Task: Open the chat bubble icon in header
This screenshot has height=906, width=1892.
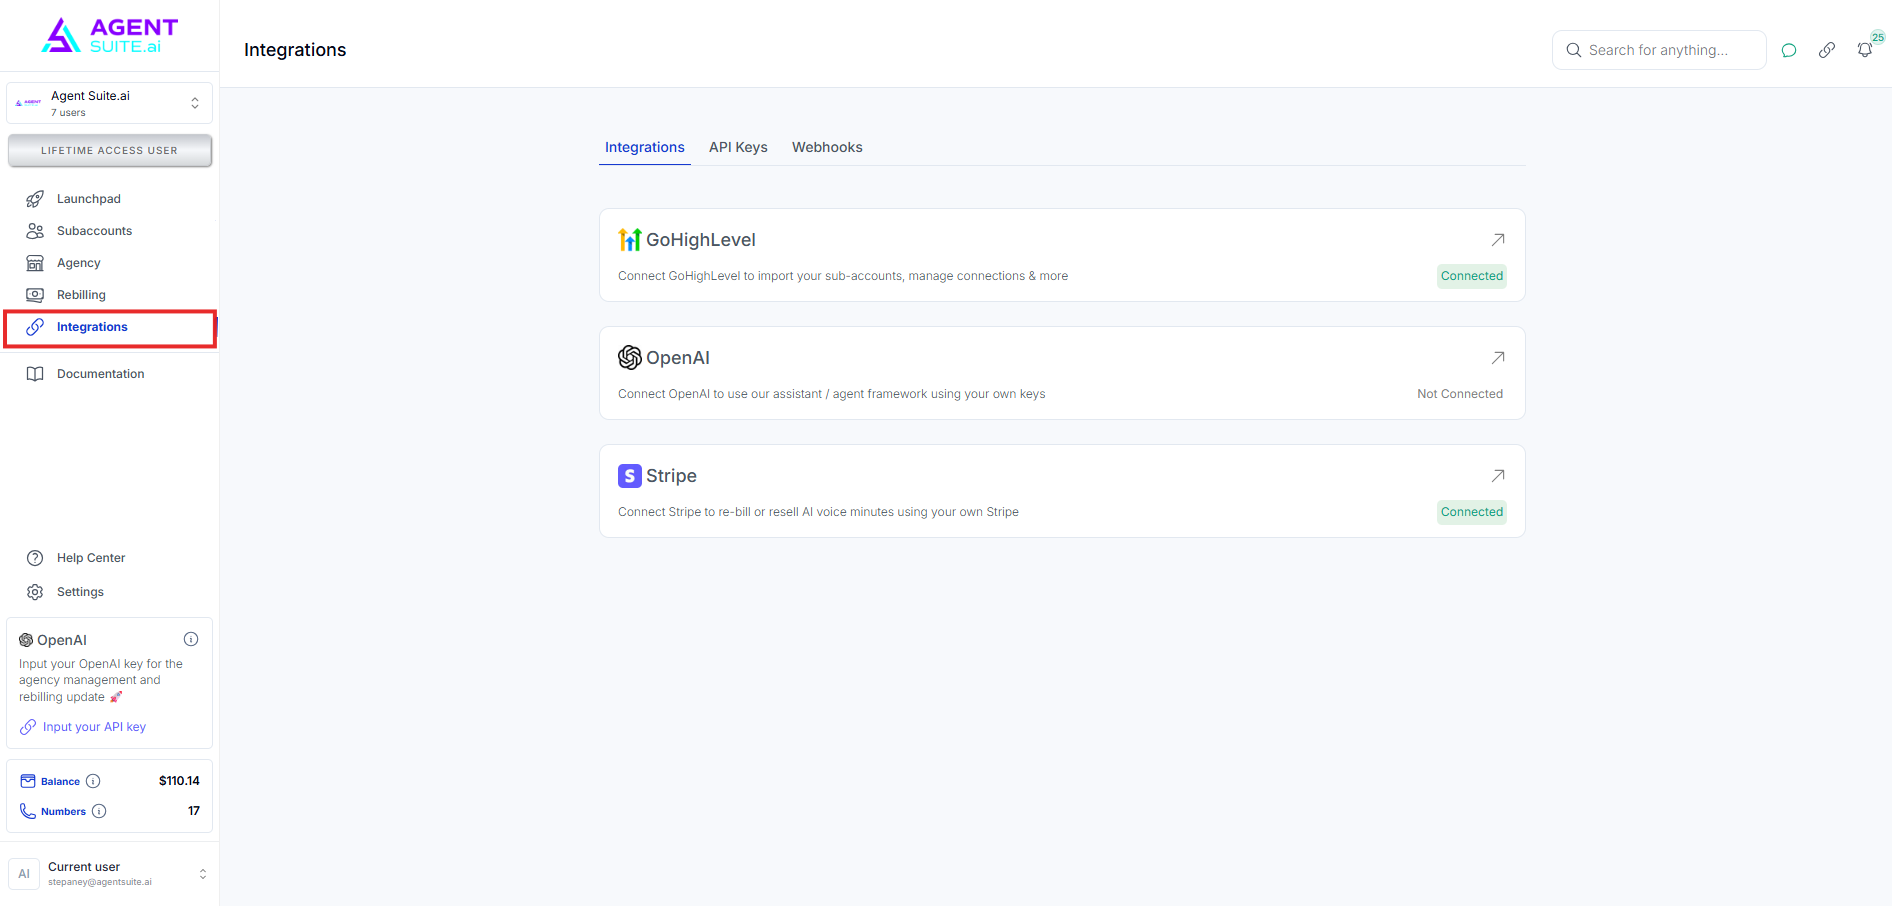Action: (x=1789, y=50)
